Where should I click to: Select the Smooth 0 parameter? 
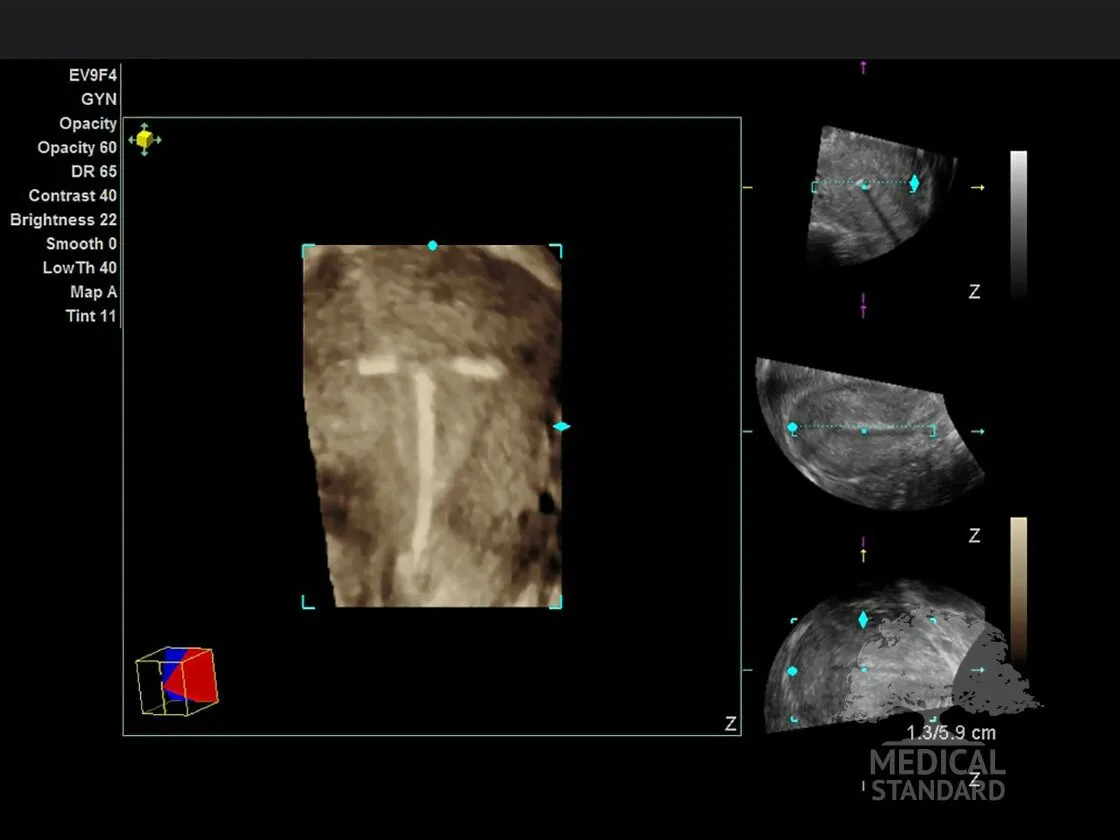81,244
